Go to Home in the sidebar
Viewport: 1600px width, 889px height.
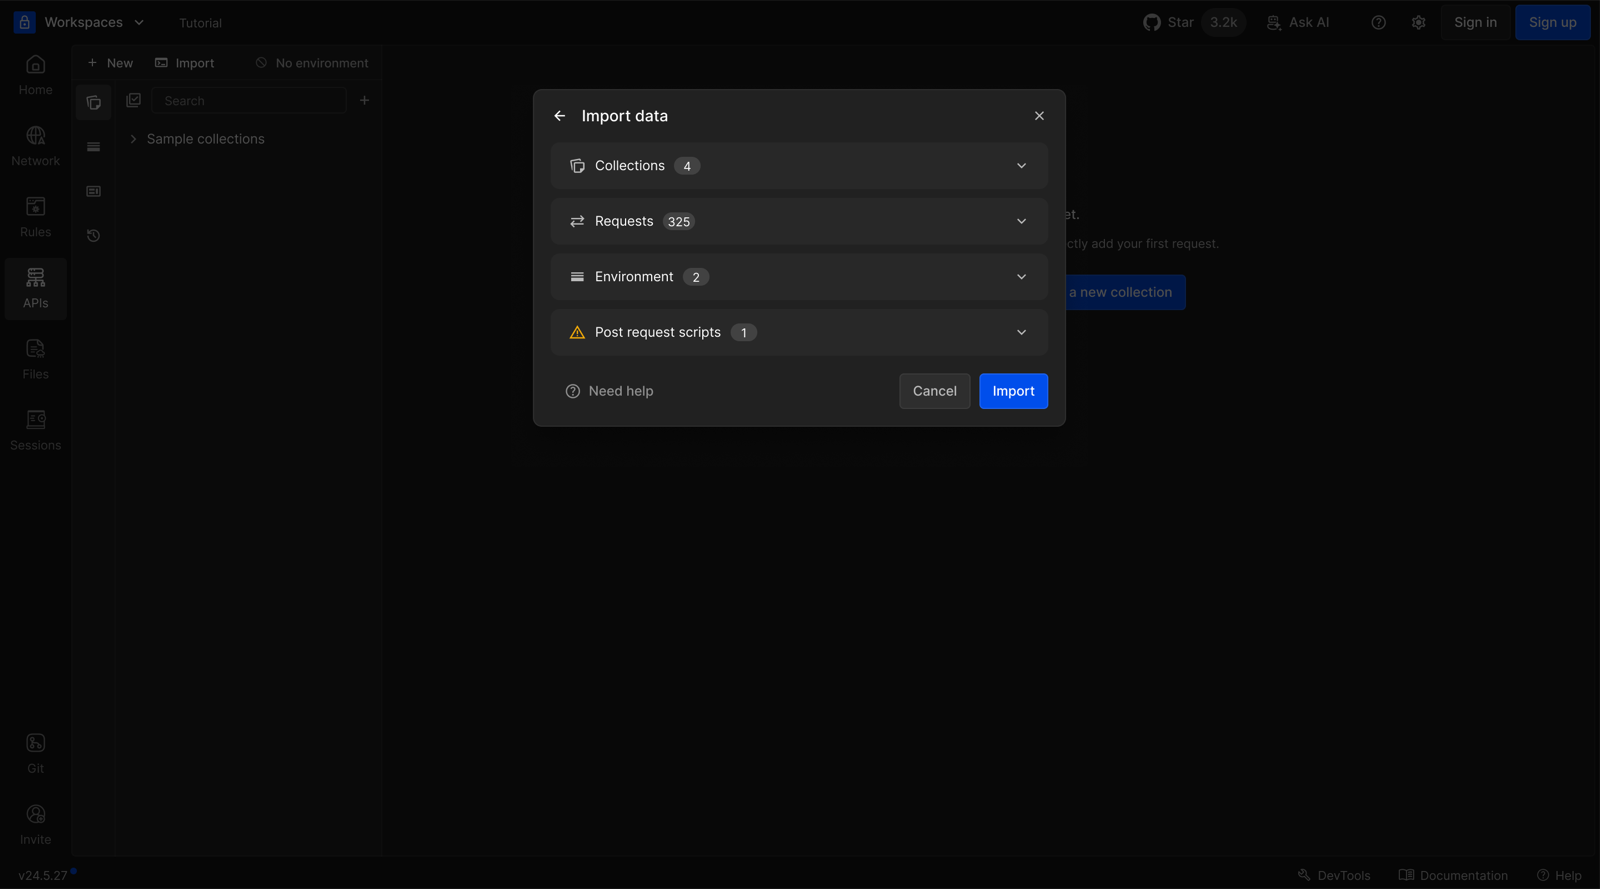click(x=35, y=76)
